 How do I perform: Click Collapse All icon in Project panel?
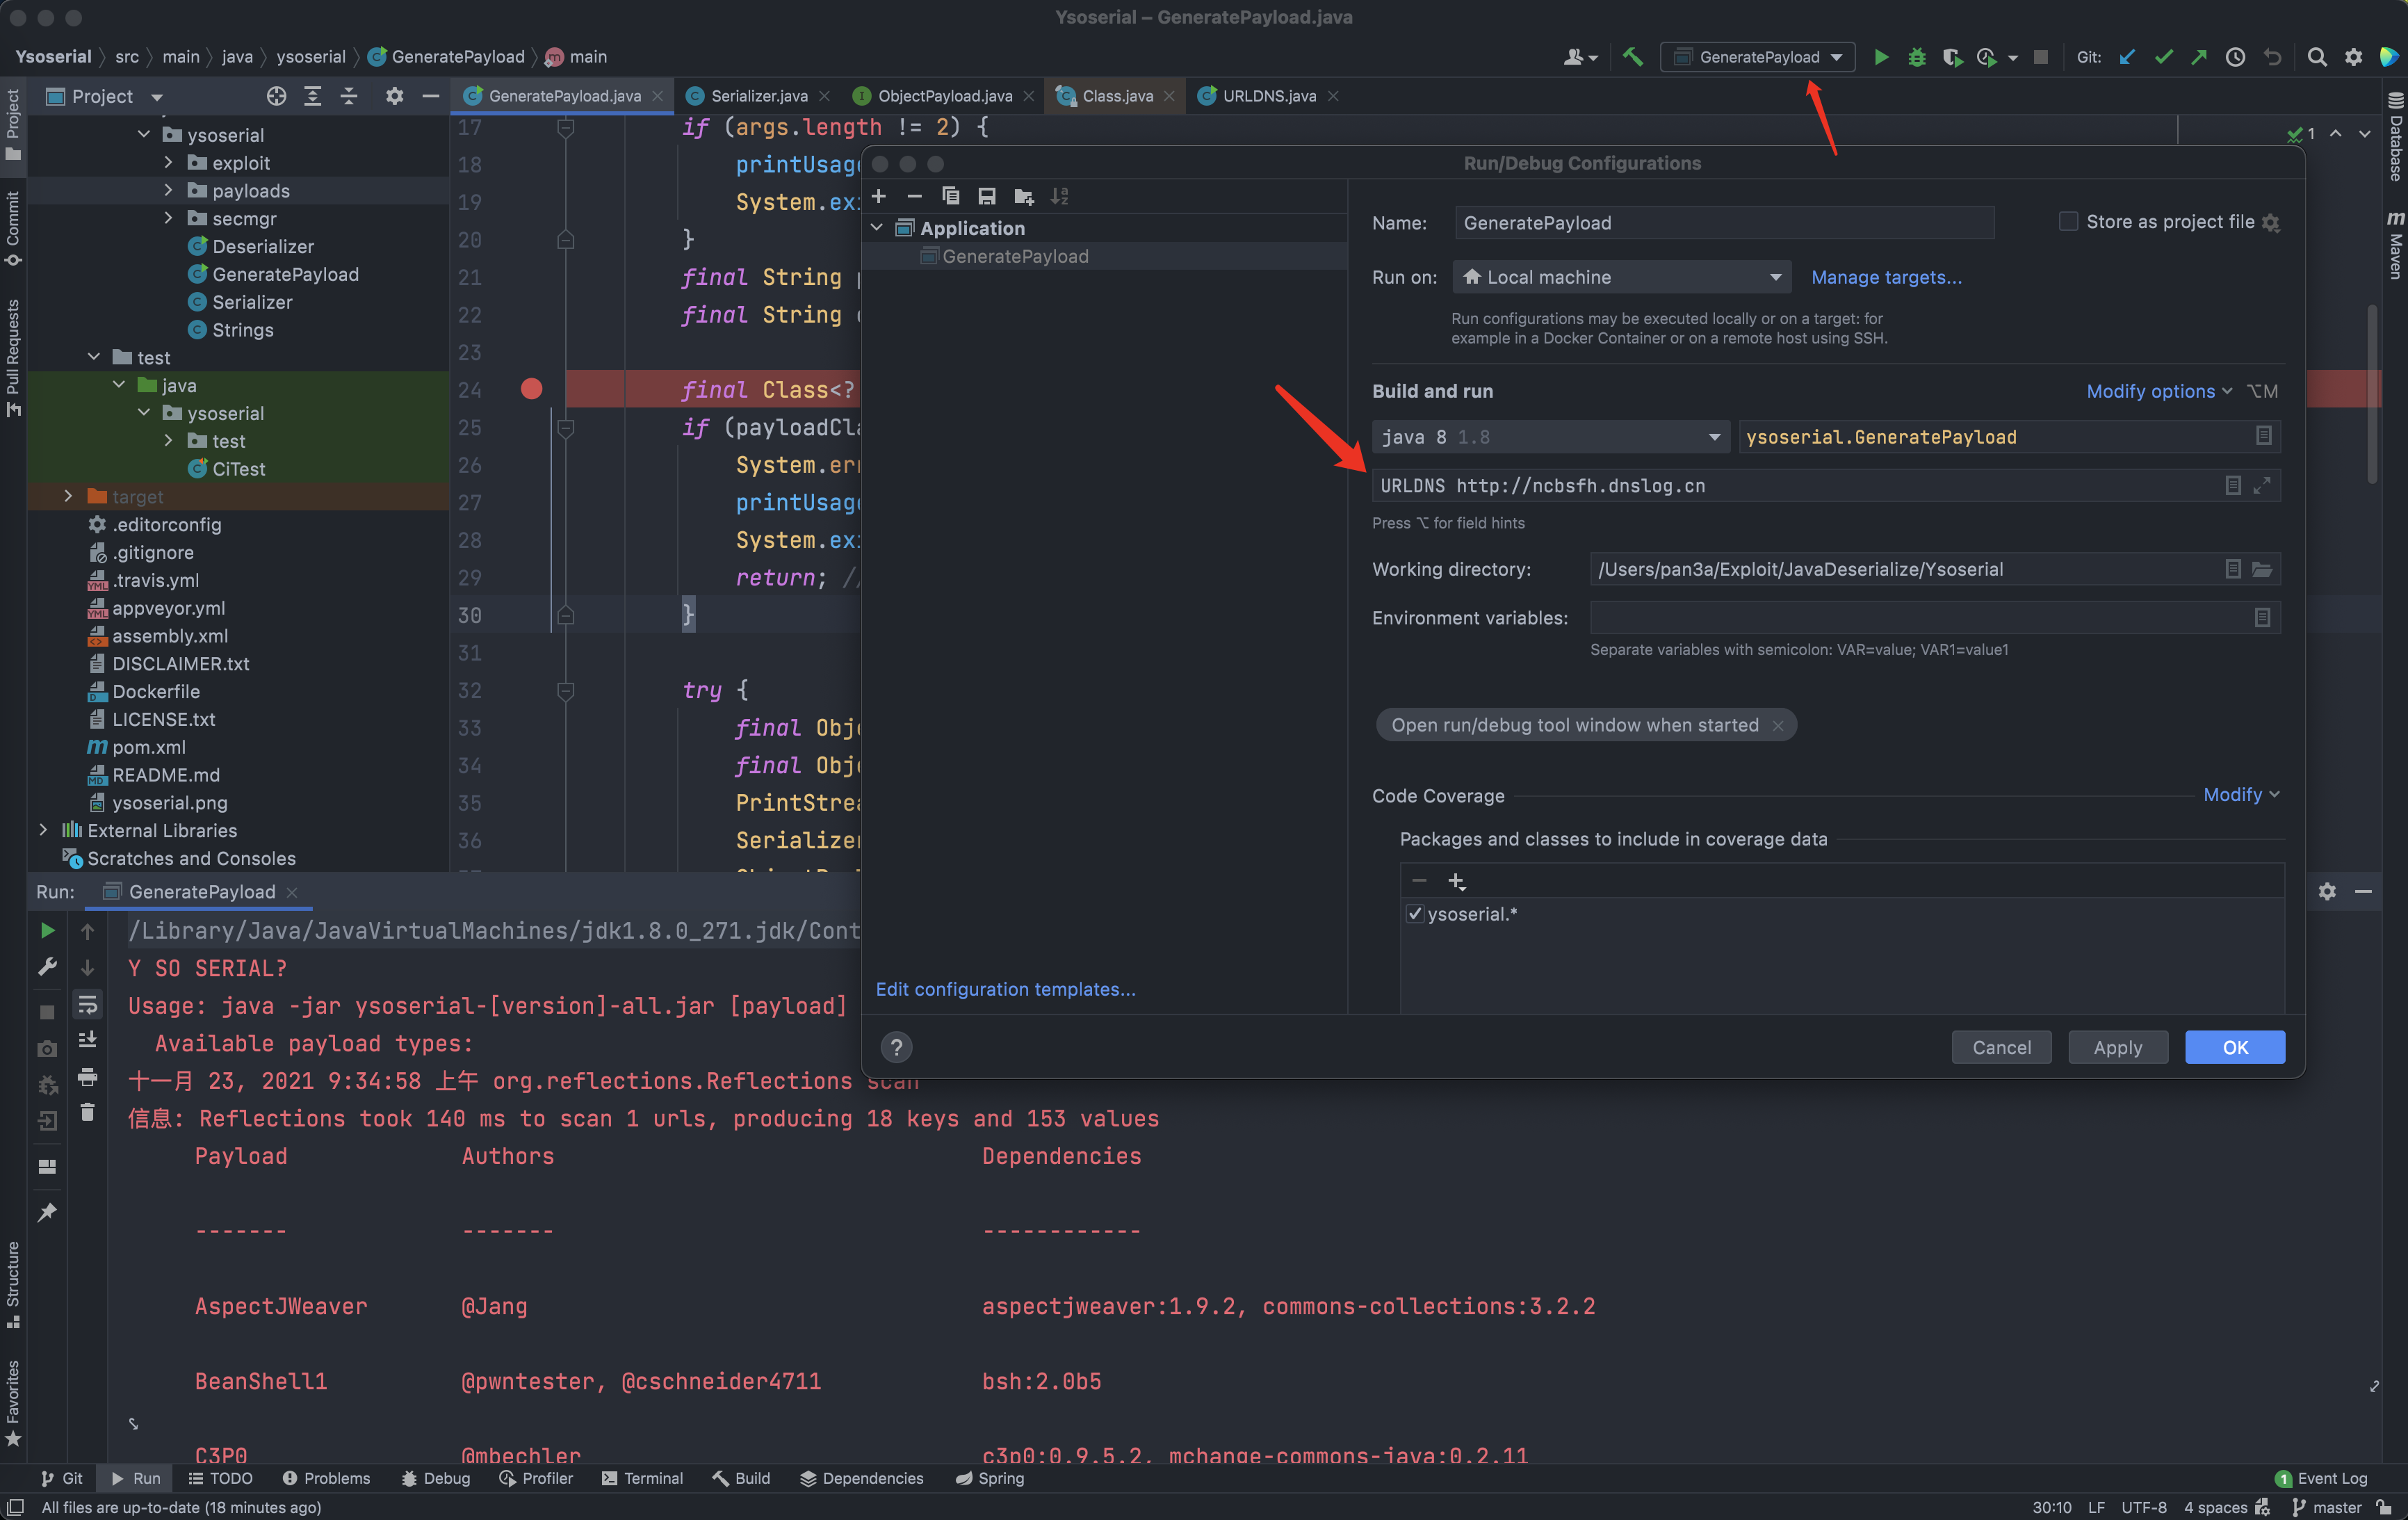coord(348,96)
